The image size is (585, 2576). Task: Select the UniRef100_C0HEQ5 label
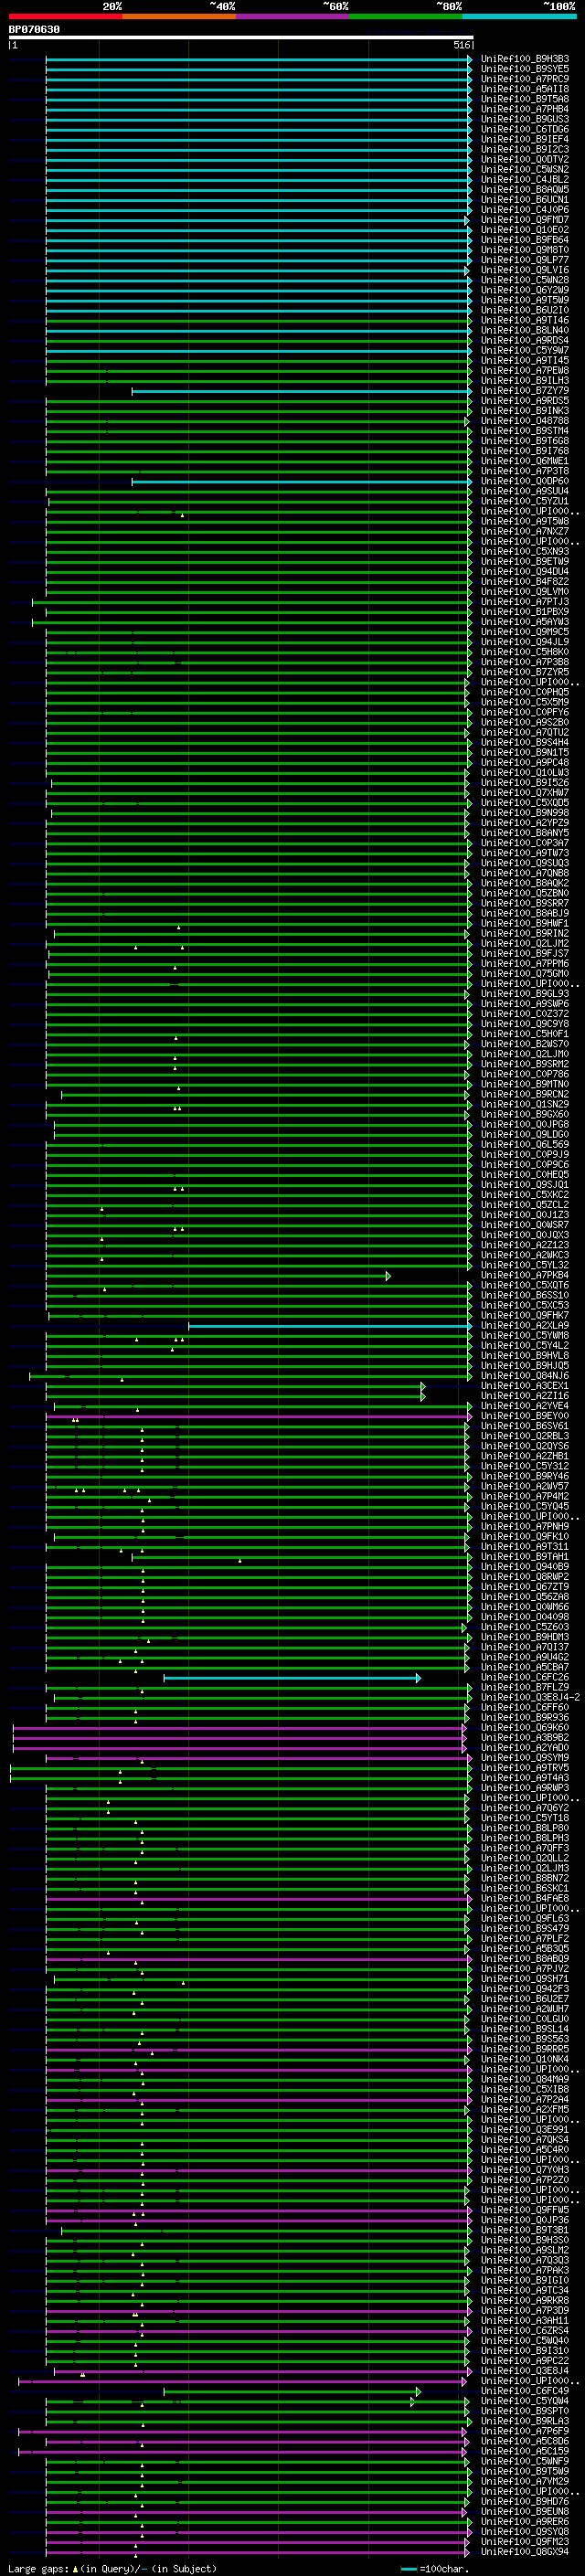(x=524, y=1174)
